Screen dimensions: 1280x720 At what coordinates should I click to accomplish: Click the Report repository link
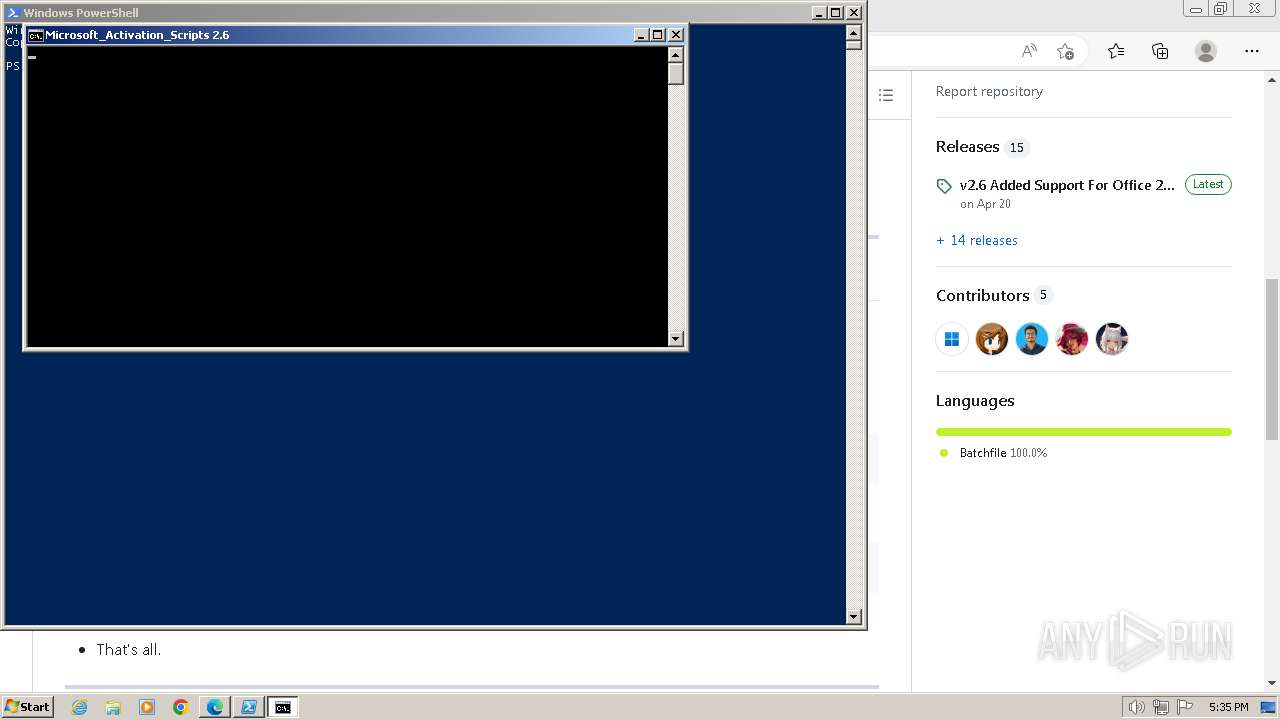pos(989,91)
